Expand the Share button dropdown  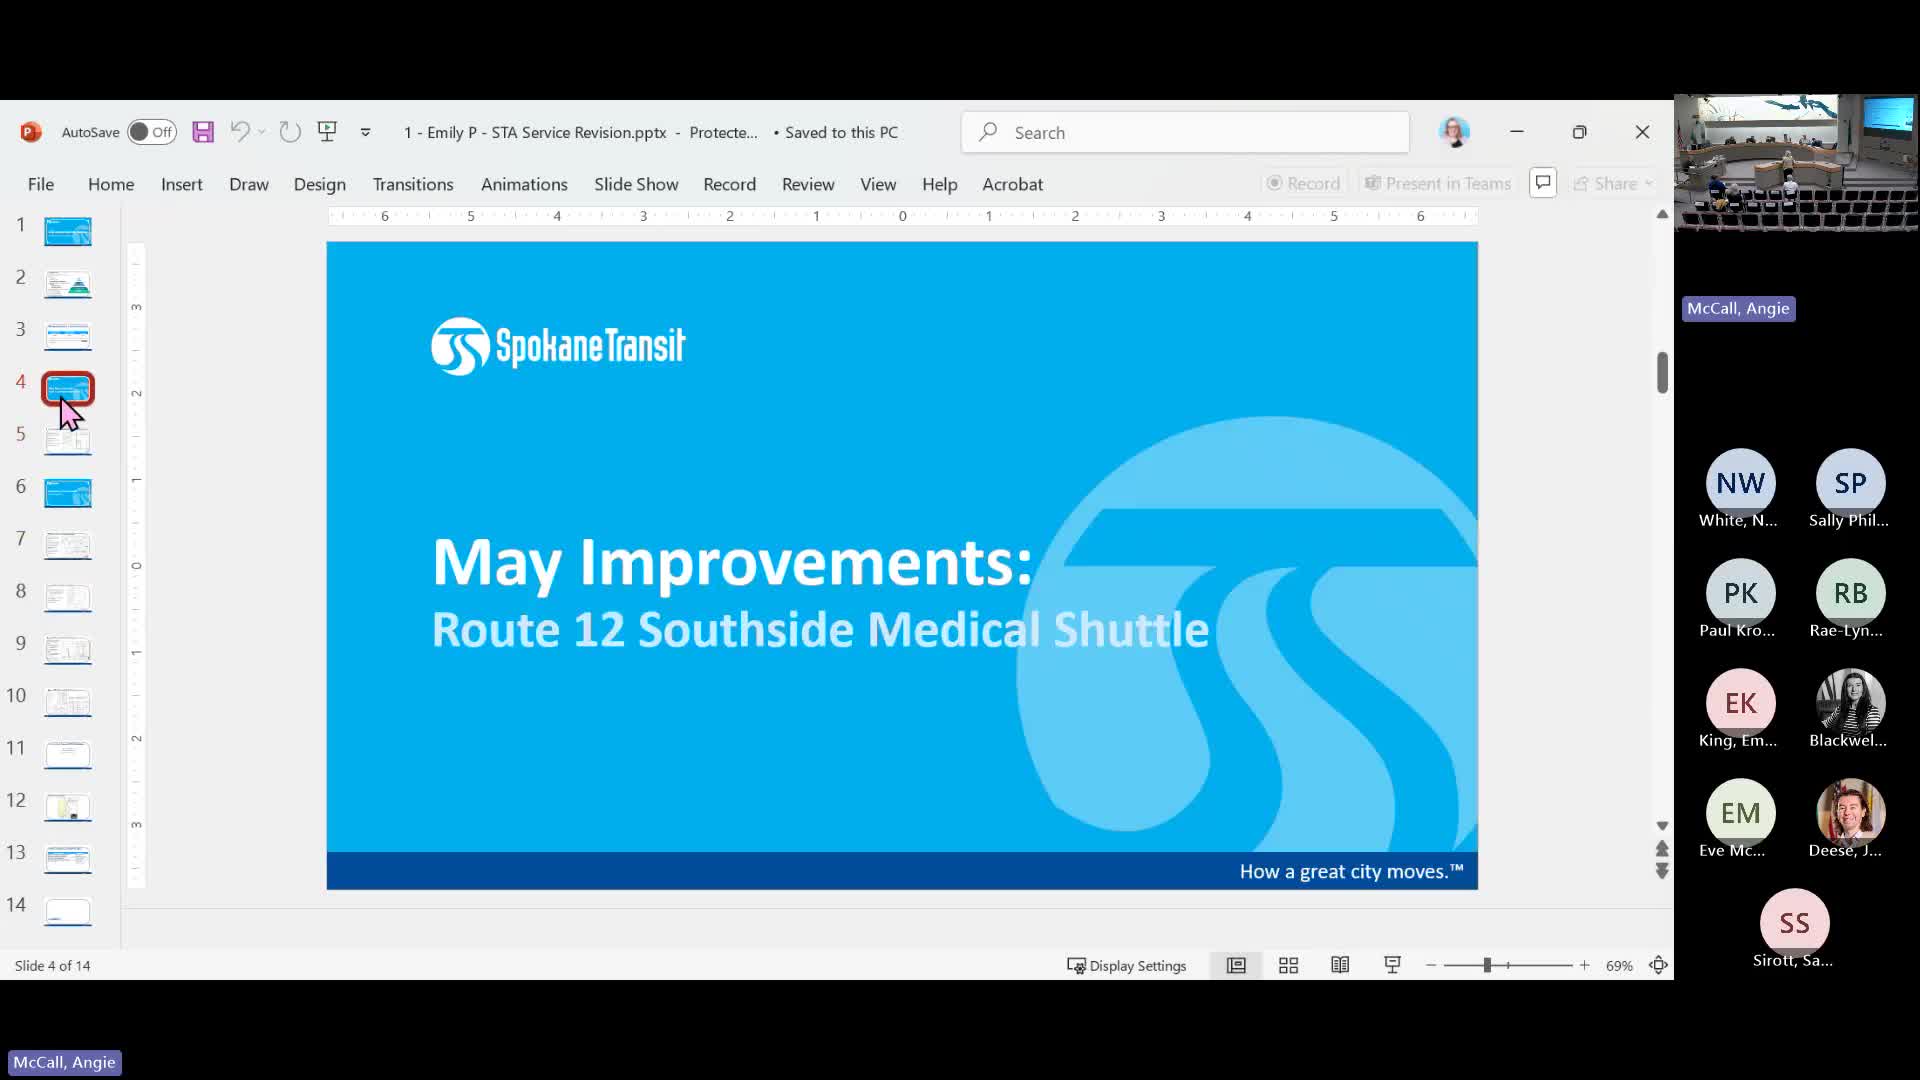[1649, 184]
